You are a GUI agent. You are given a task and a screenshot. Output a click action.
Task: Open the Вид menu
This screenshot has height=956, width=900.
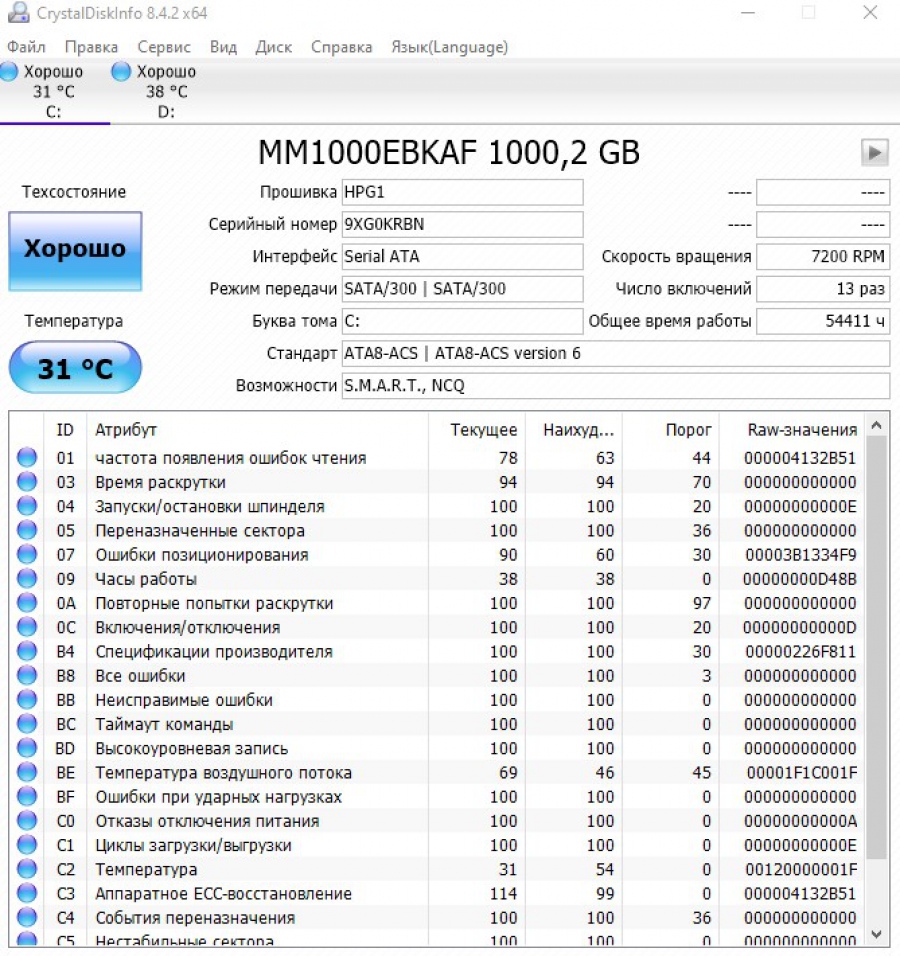tap(222, 47)
